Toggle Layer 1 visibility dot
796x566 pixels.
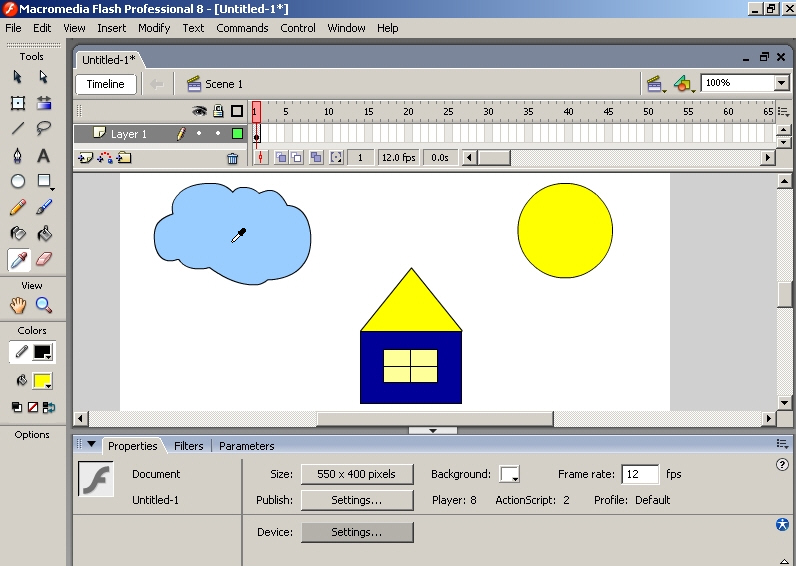199,134
